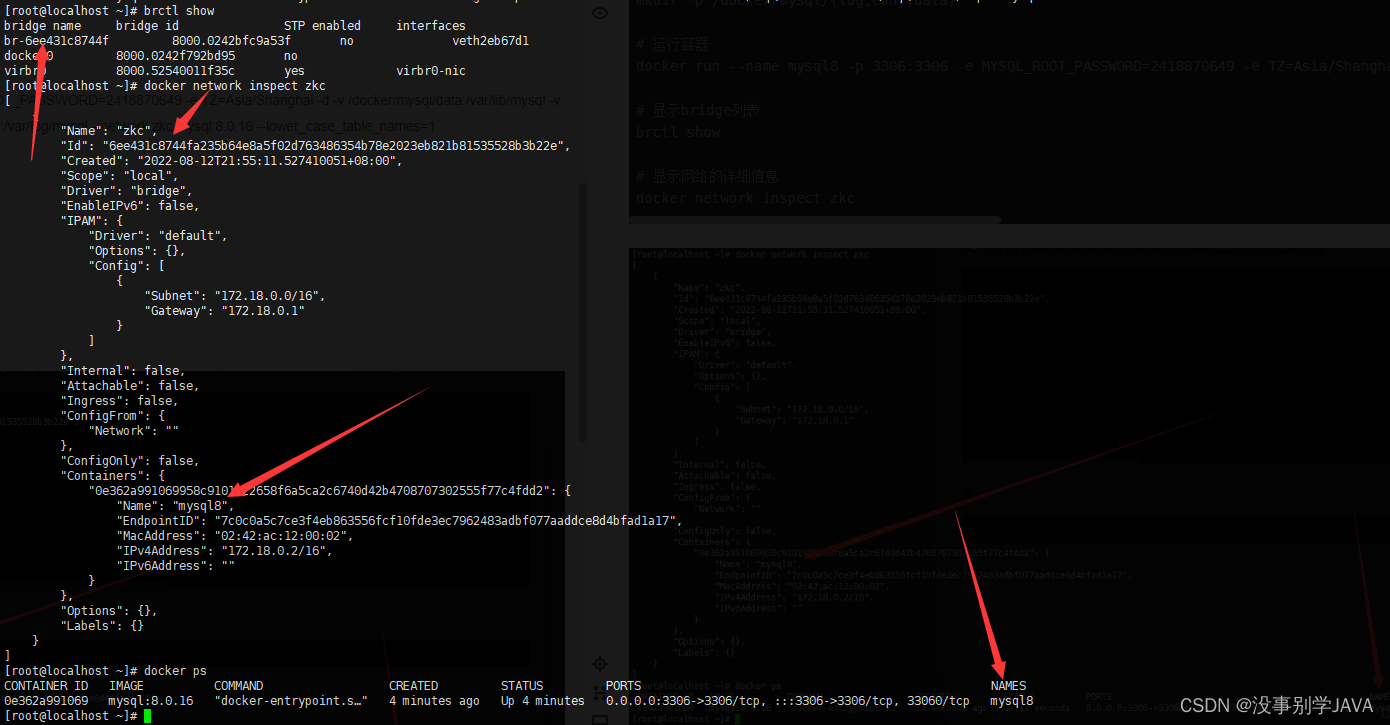Click '"Name": "mysql8"' in foreground terminal
This screenshot has width=1390, height=725.
click(x=175, y=506)
